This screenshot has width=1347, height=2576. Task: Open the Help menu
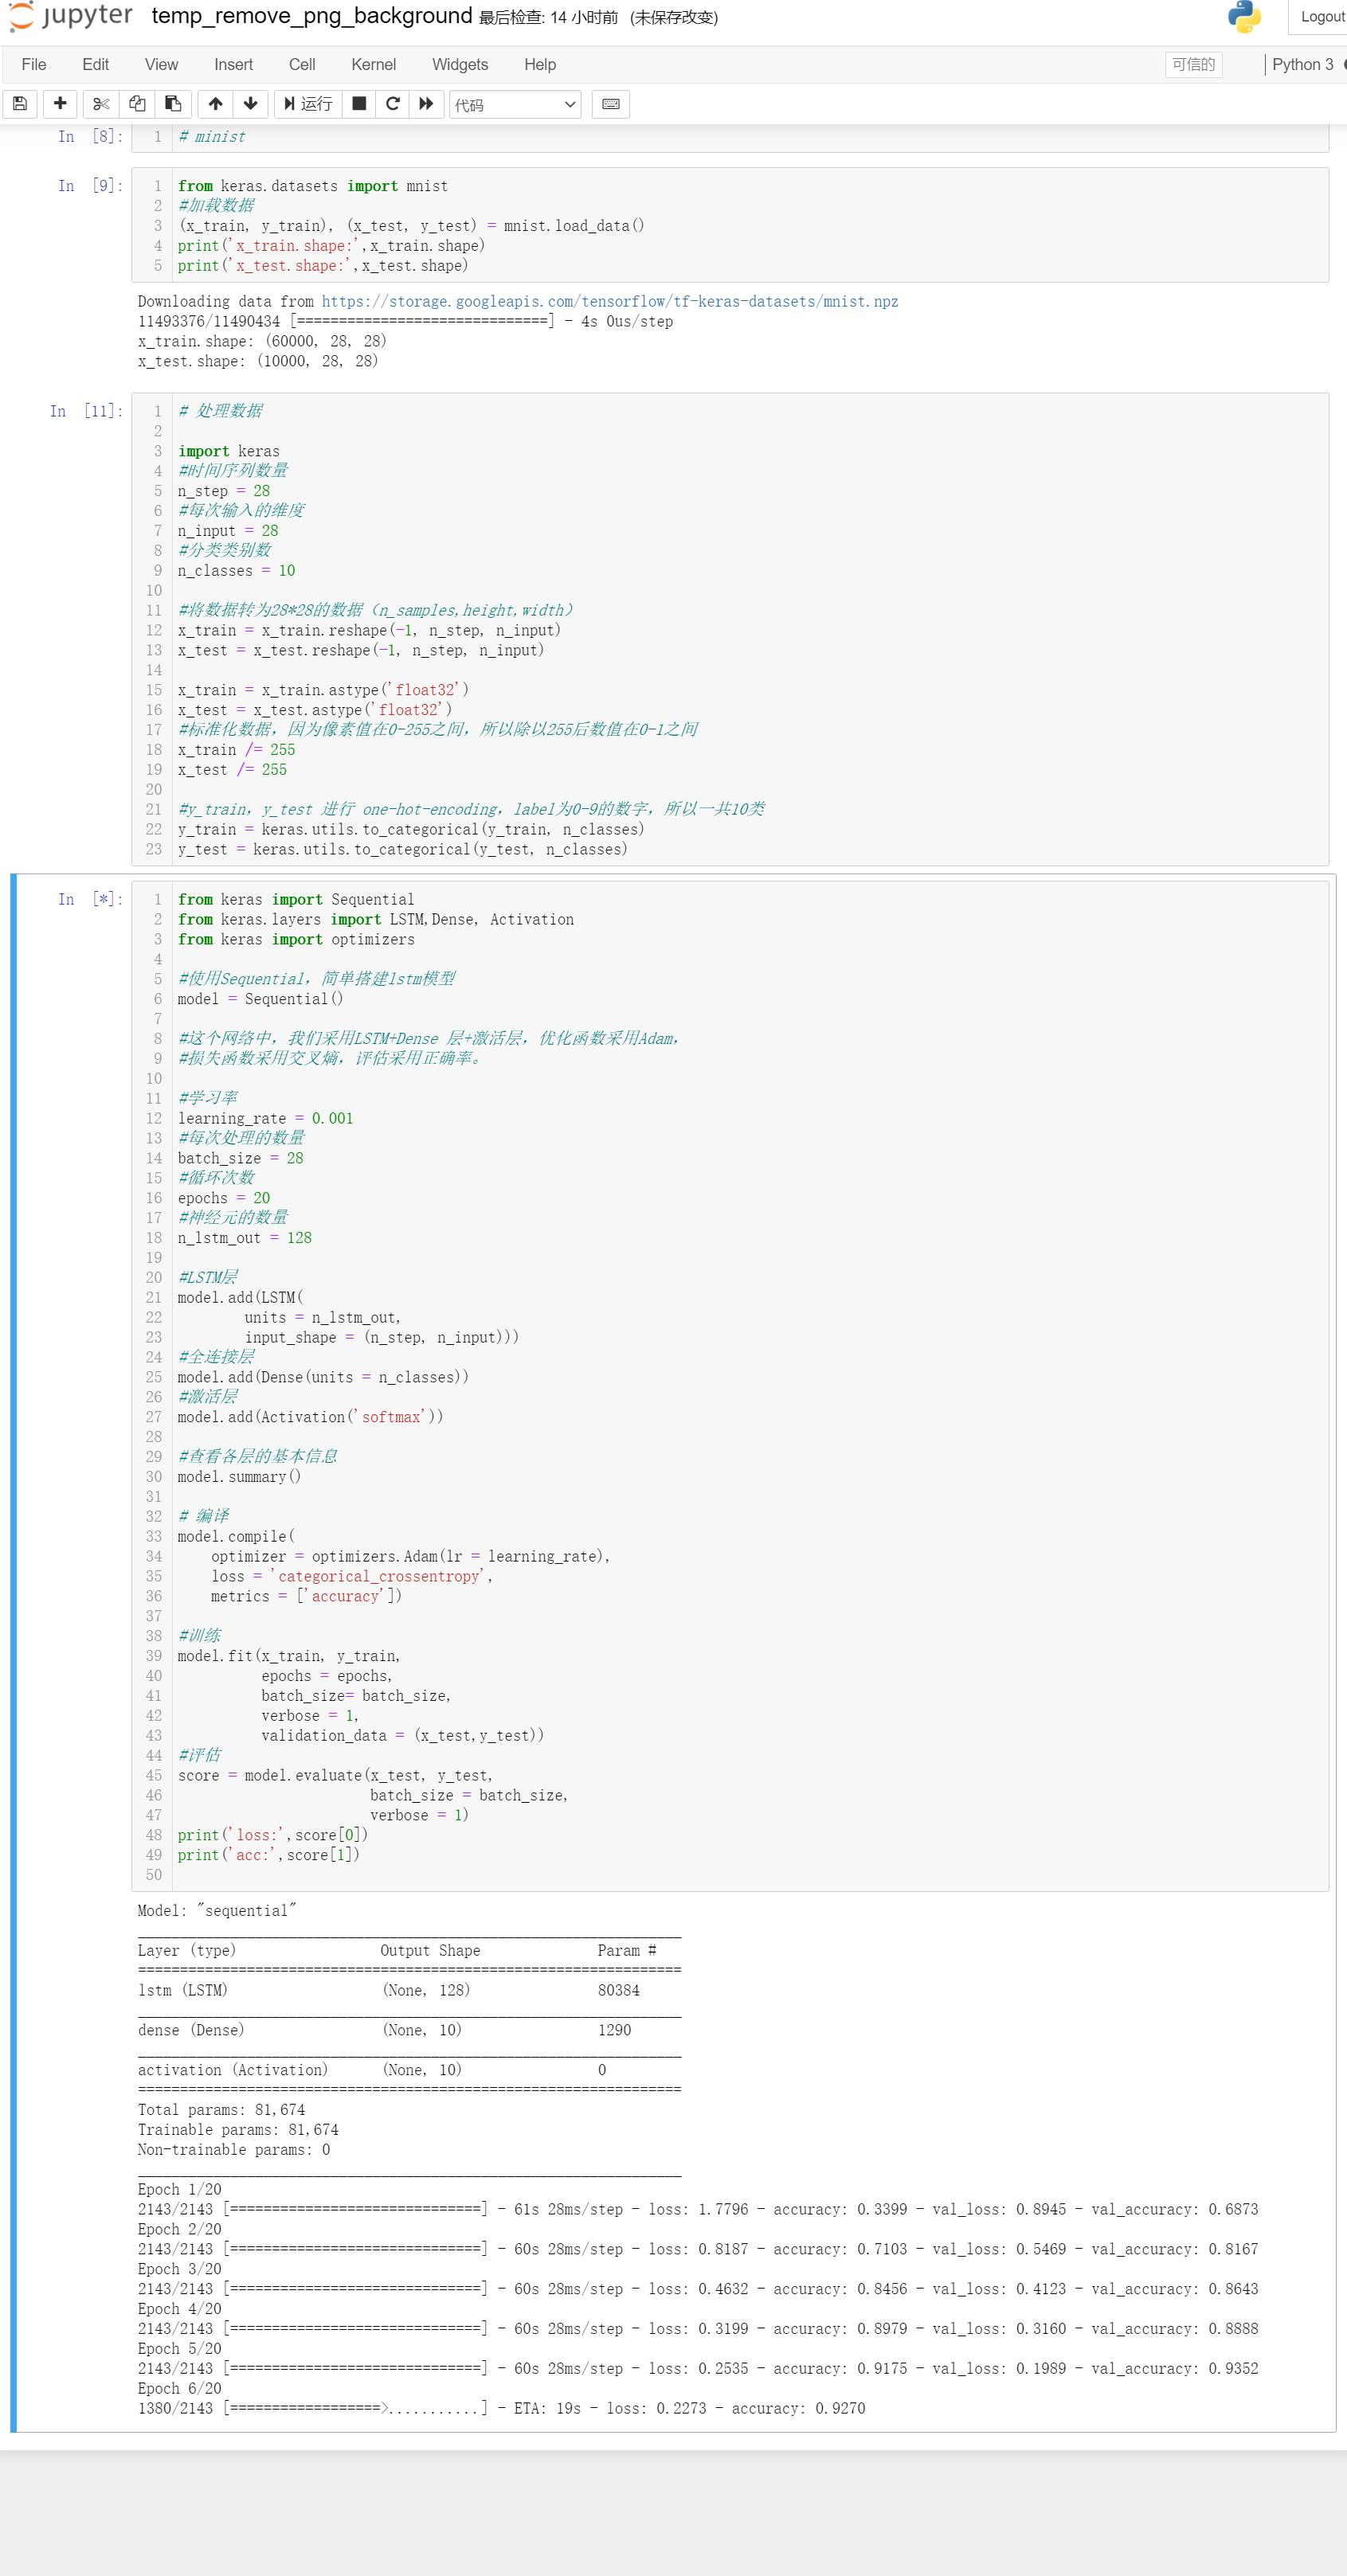pyautogui.click(x=540, y=64)
